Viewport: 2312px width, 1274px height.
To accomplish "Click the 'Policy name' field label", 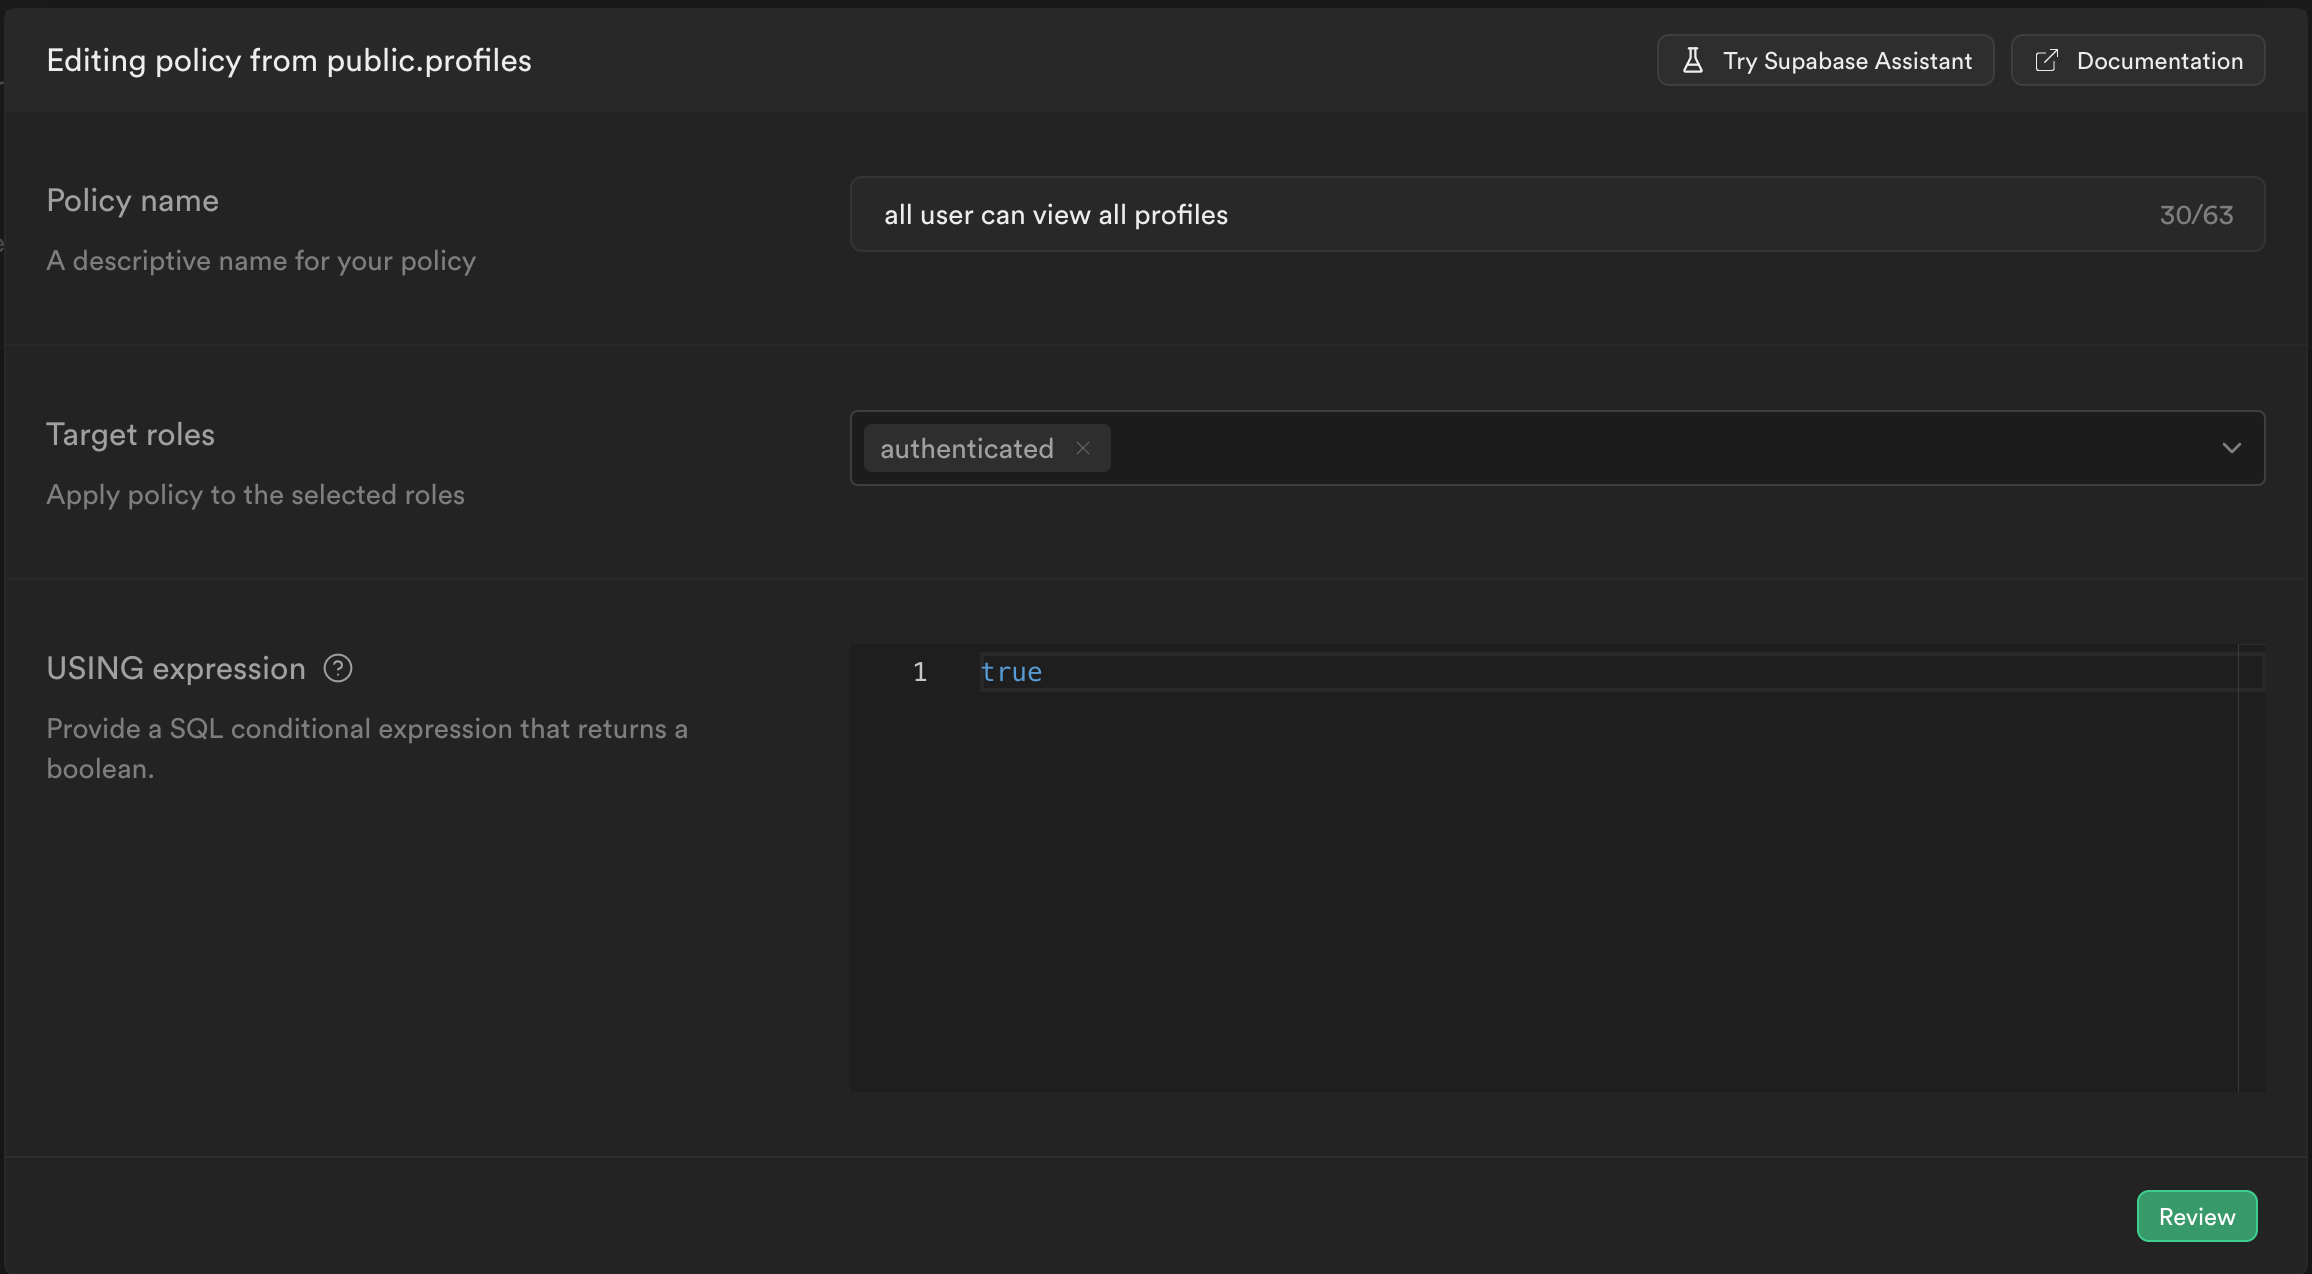I will [132, 201].
